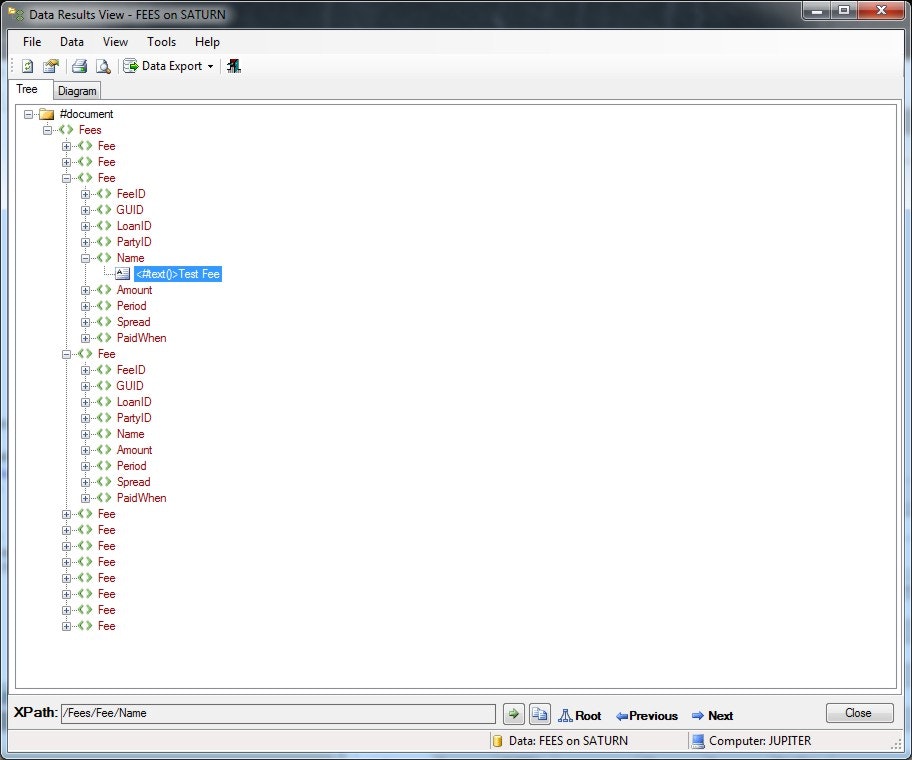Screen dimensions: 912x760
Task: Open Print Preview from the toolbar
Action: tap(103, 66)
